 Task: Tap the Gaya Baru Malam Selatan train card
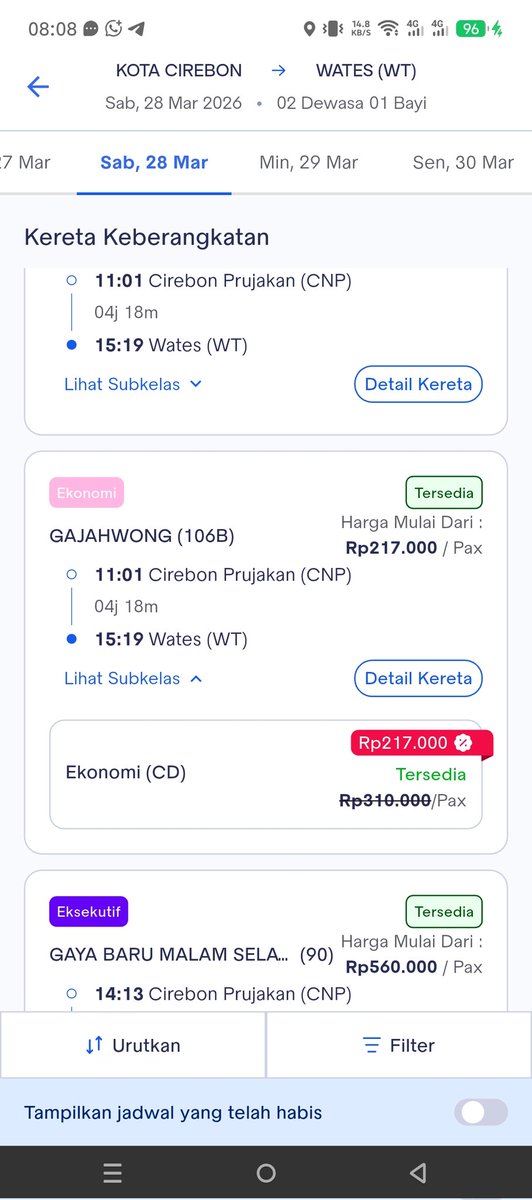click(266, 942)
